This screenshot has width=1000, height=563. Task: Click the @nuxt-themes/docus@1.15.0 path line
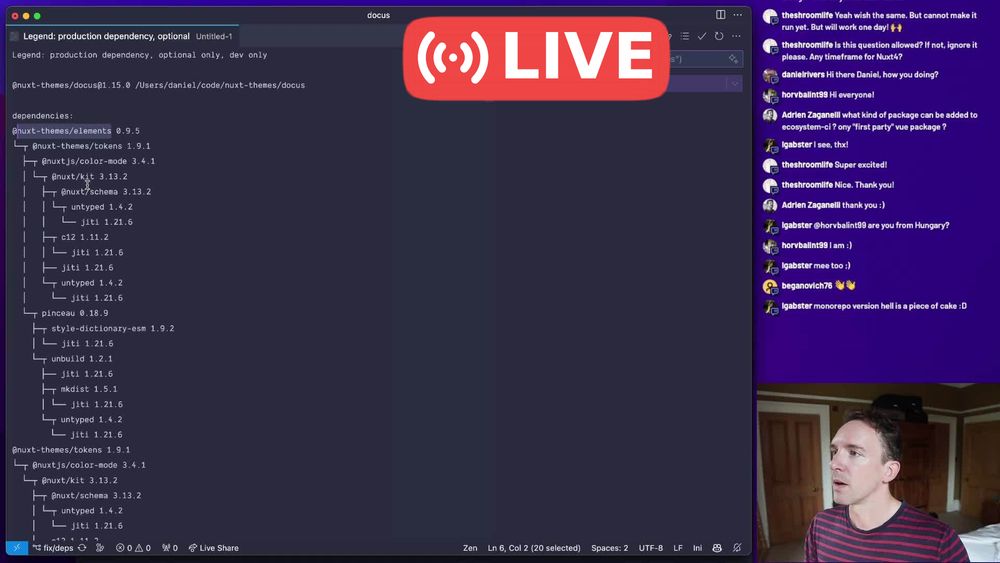click(158, 85)
